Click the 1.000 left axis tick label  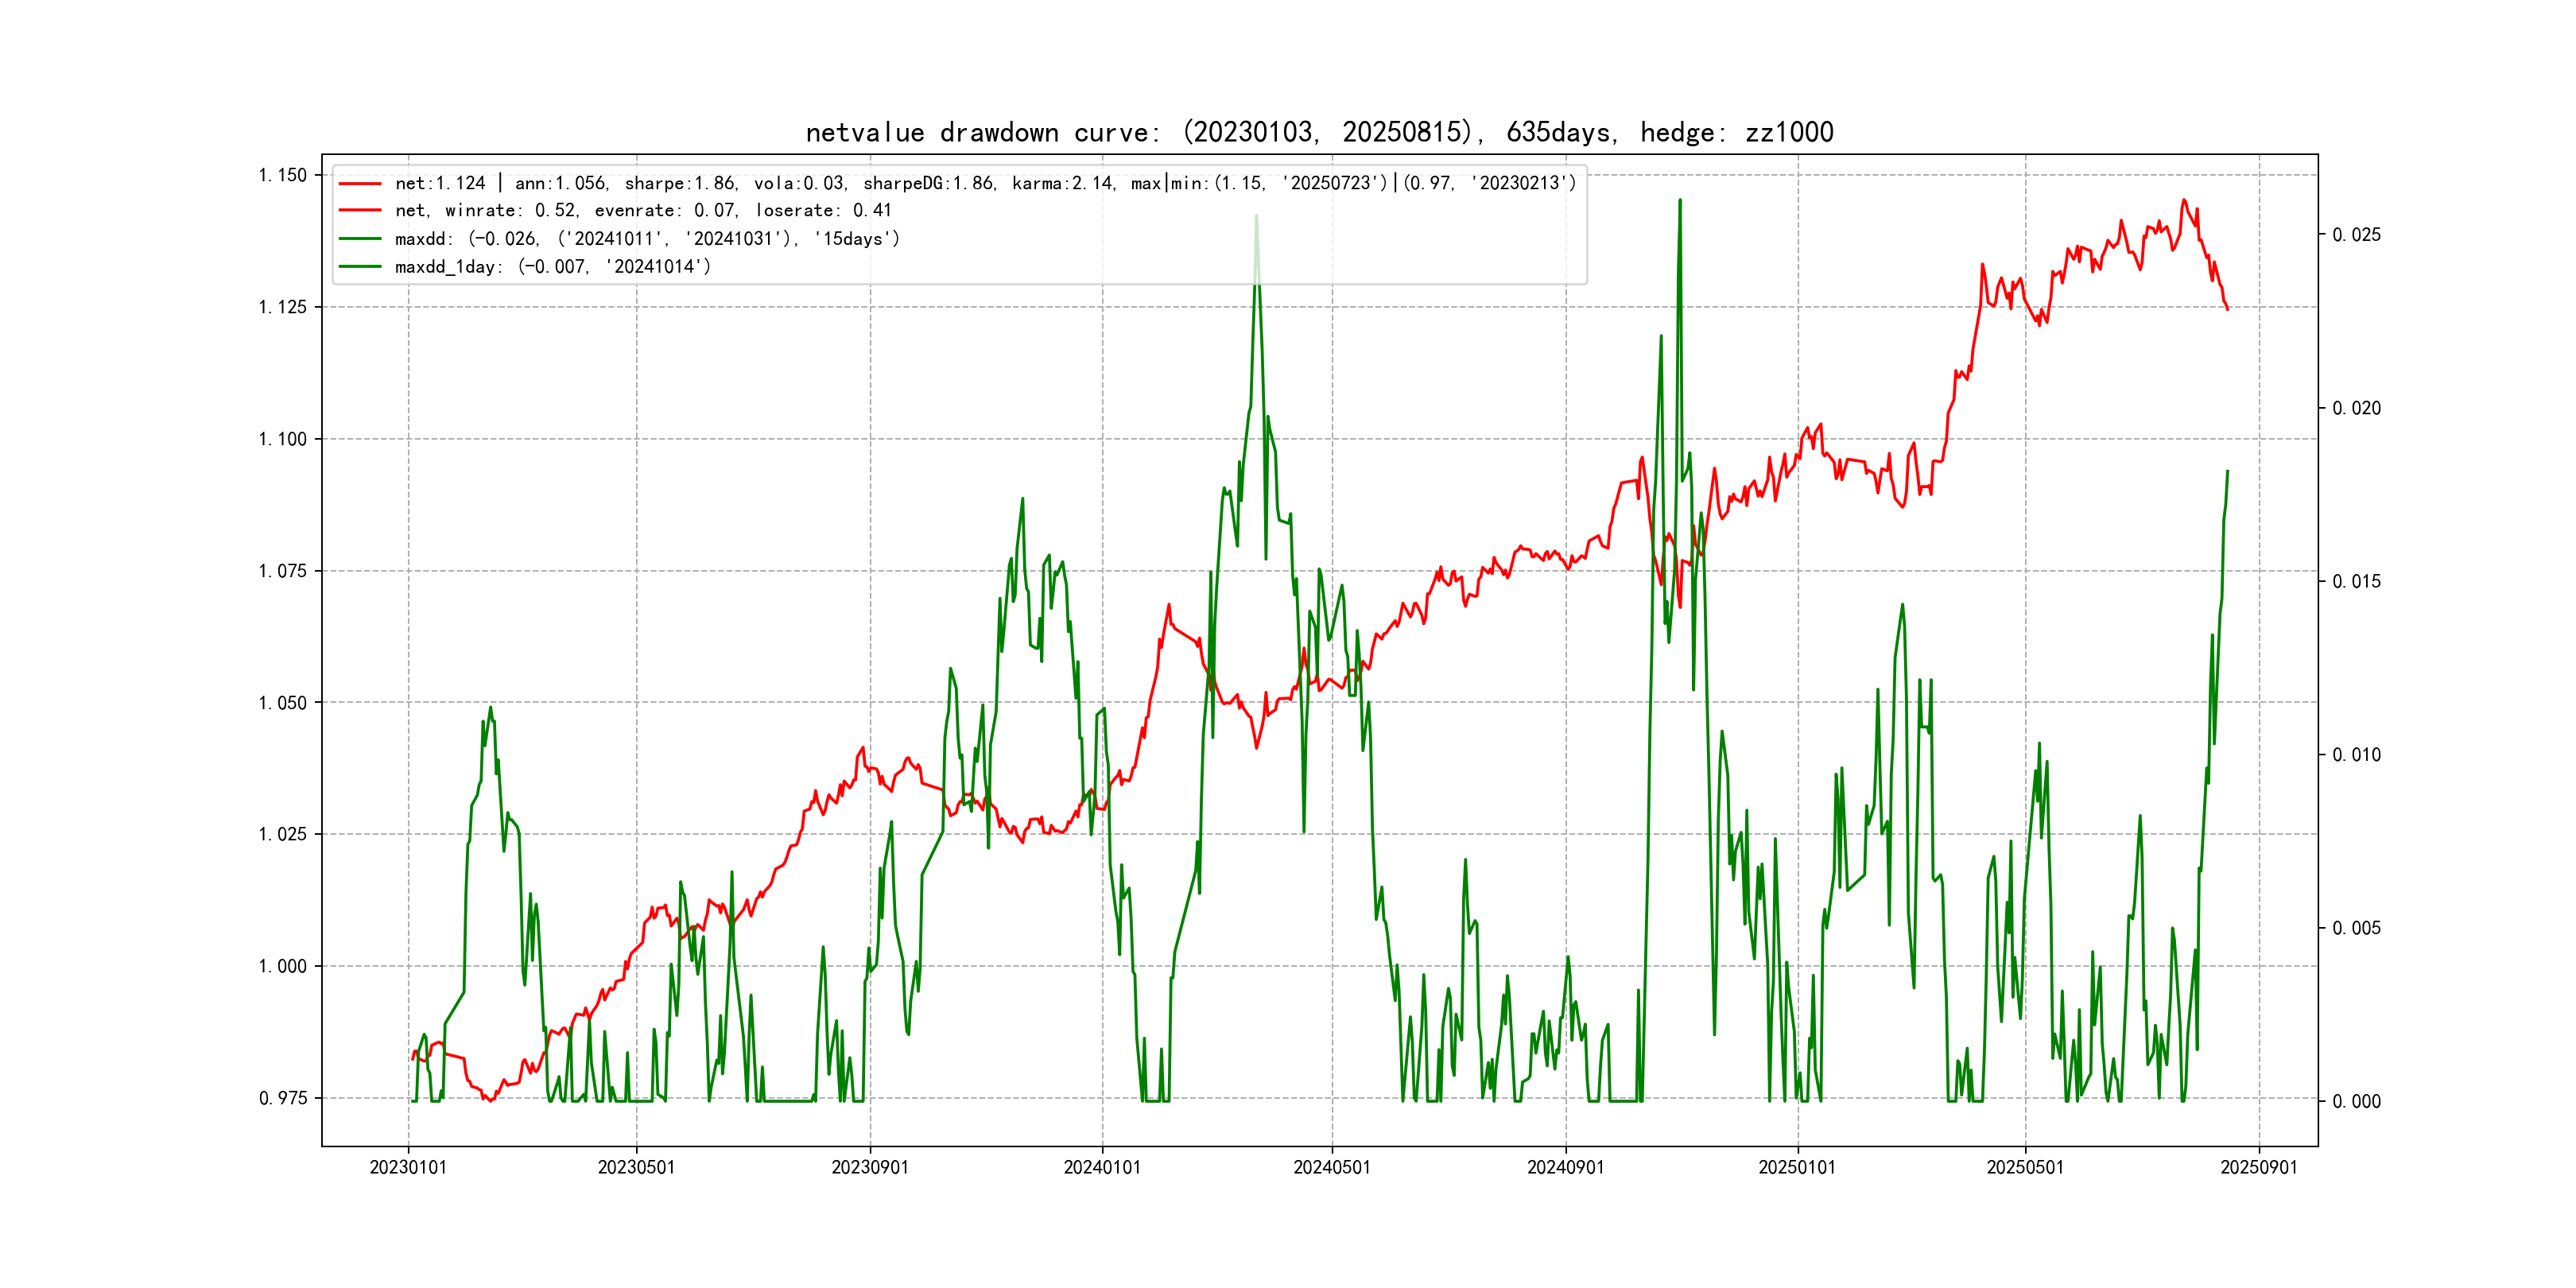pyautogui.click(x=283, y=966)
